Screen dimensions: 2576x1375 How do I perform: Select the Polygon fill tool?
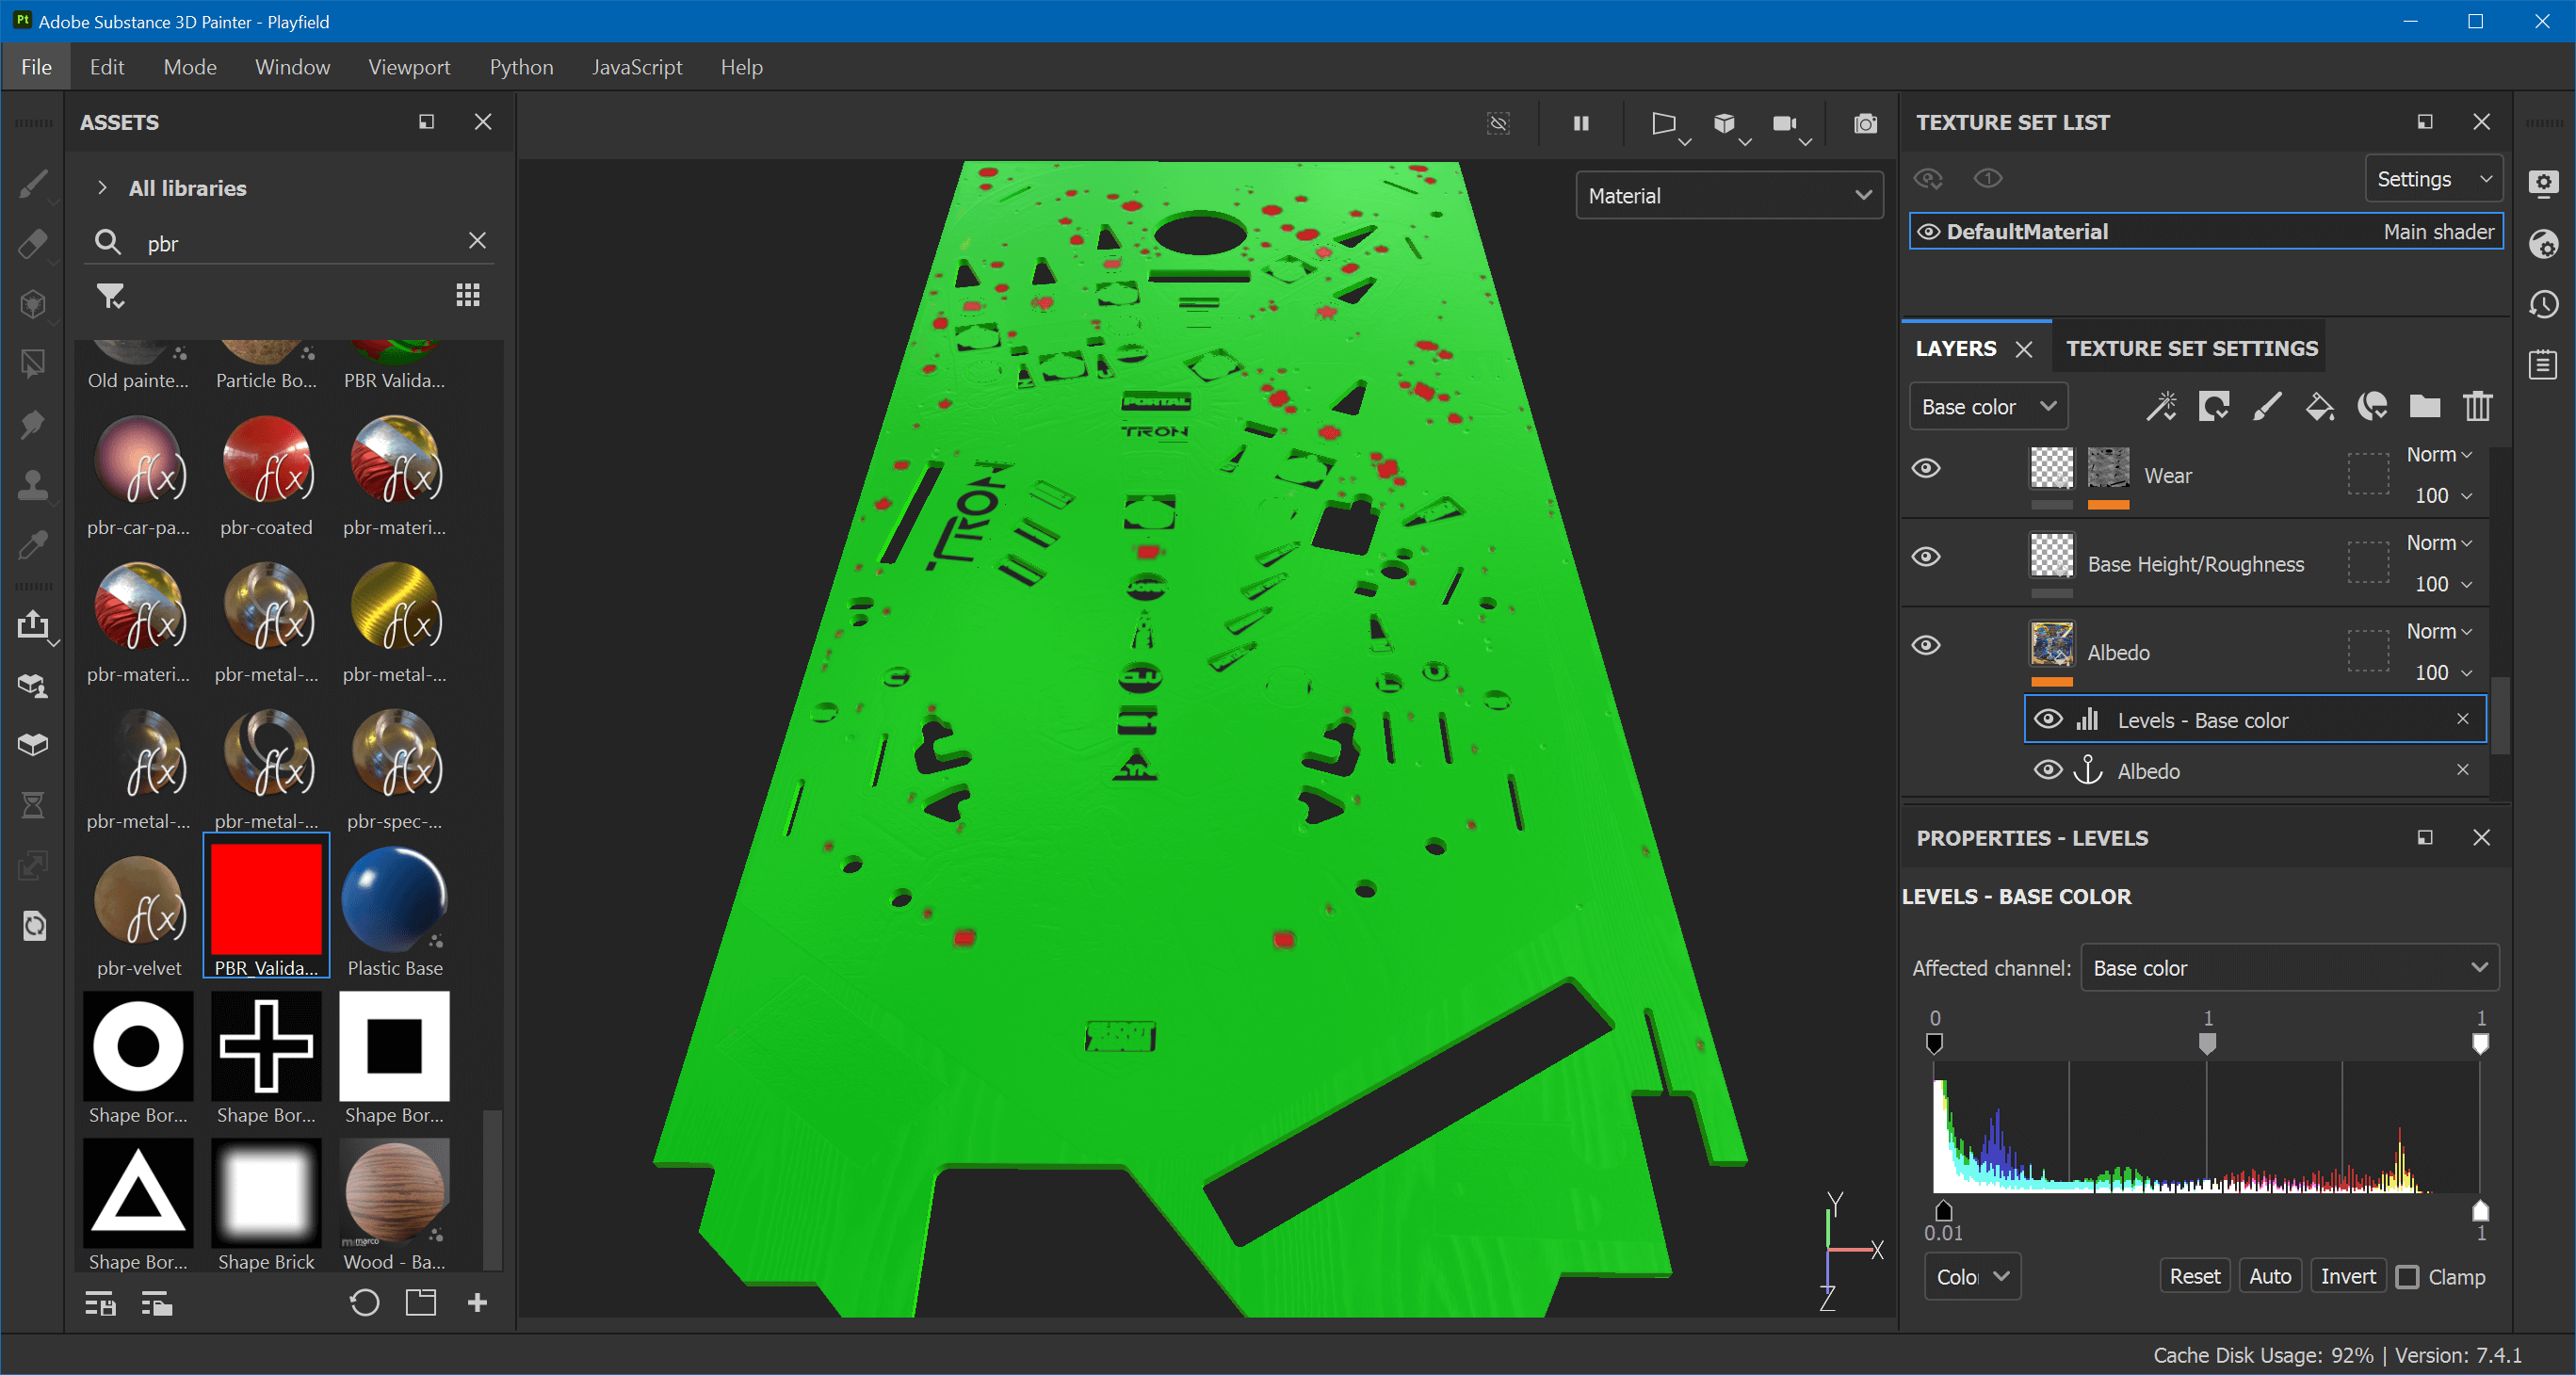pos(33,364)
